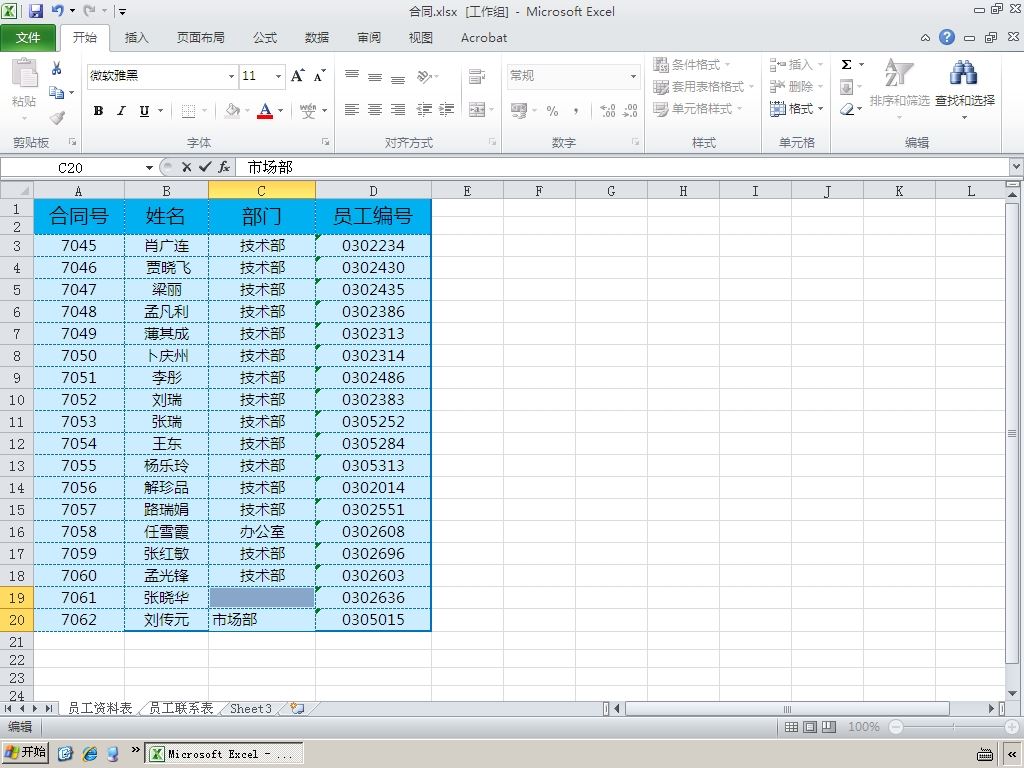Click the red font color A icon

pyautogui.click(x=264, y=110)
